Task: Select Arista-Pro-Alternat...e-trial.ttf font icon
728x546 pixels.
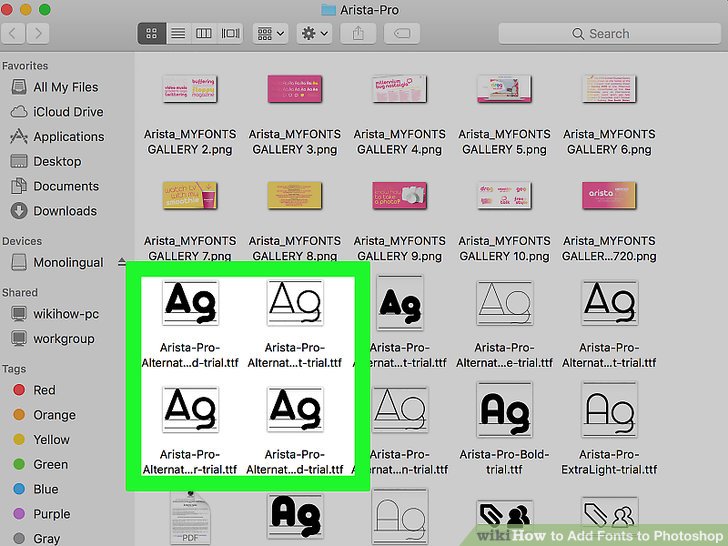Action: click(505, 303)
